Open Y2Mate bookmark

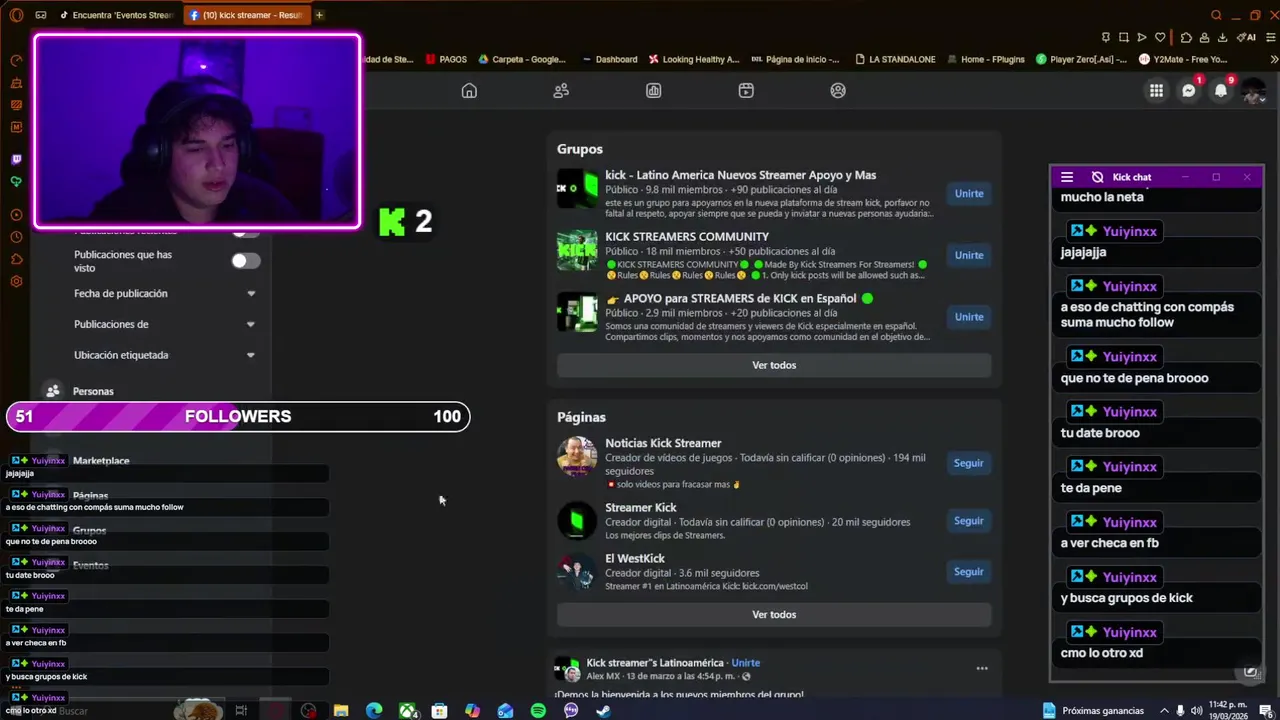point(1182,59)
